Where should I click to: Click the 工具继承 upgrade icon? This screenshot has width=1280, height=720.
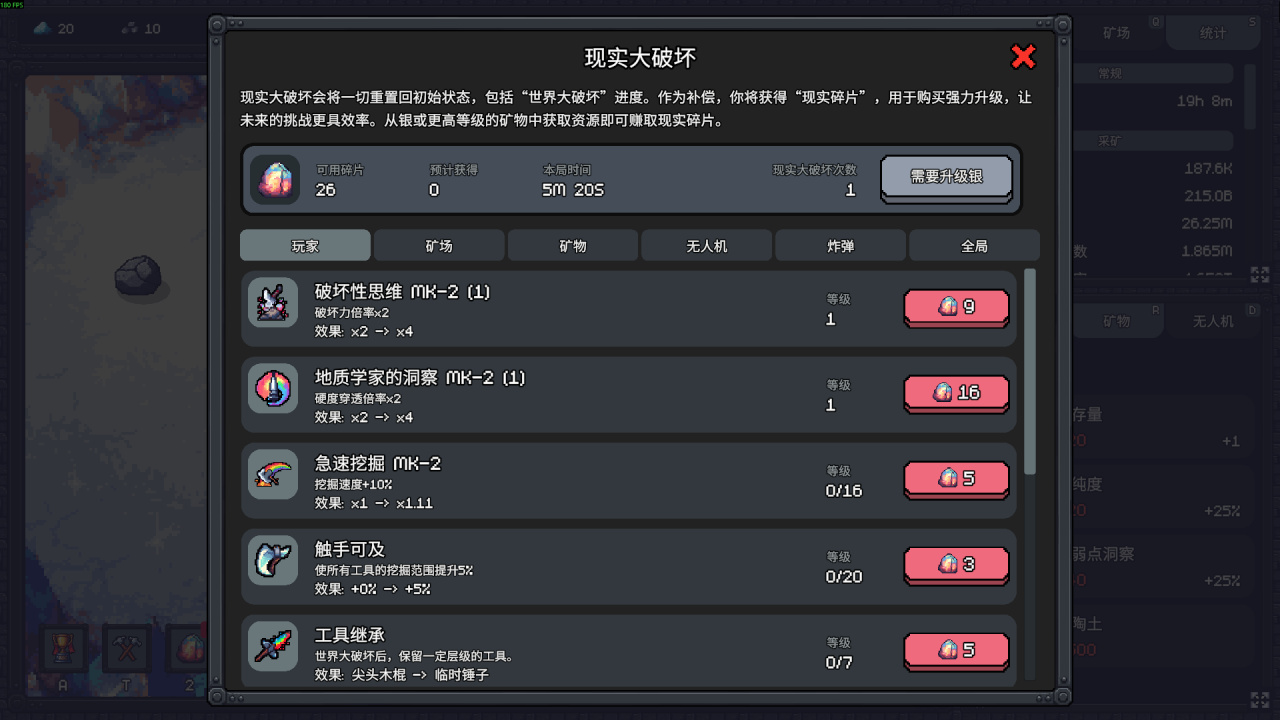click(x=273, y=647)
